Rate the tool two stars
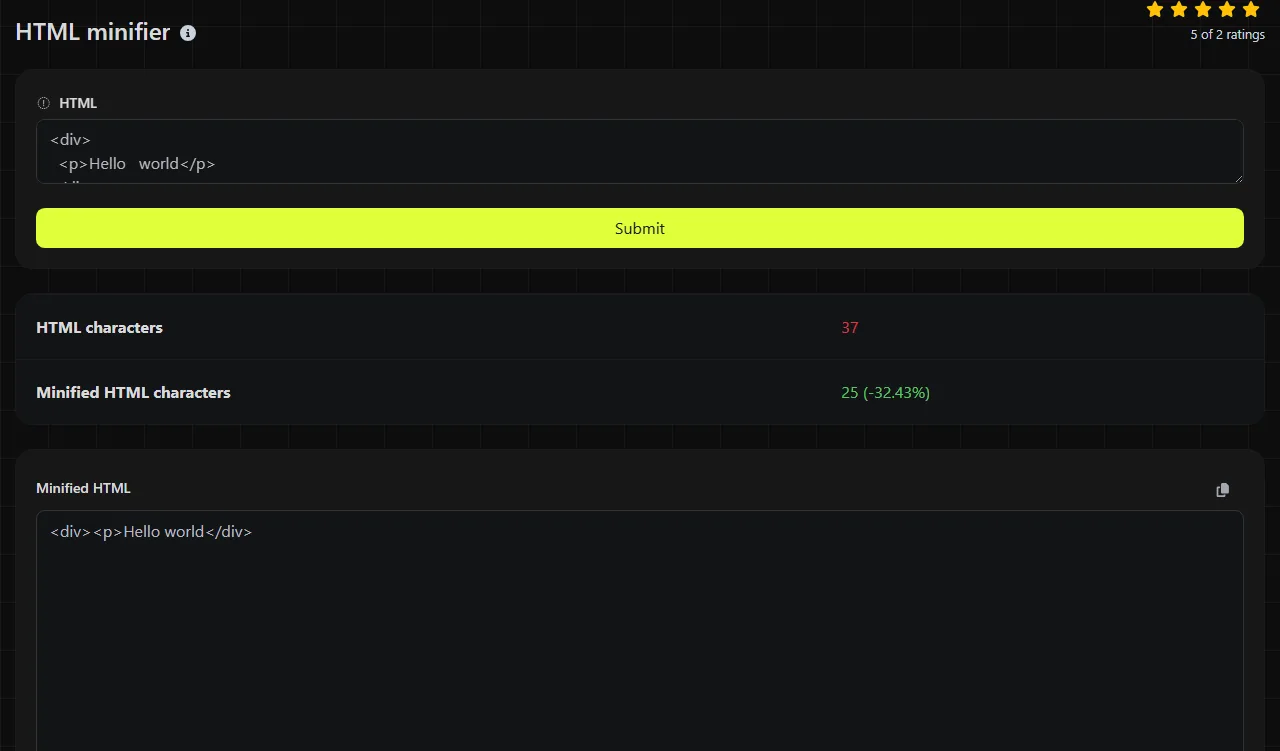Screen dimensions: 1280x751 click(x=1179, y=10)
